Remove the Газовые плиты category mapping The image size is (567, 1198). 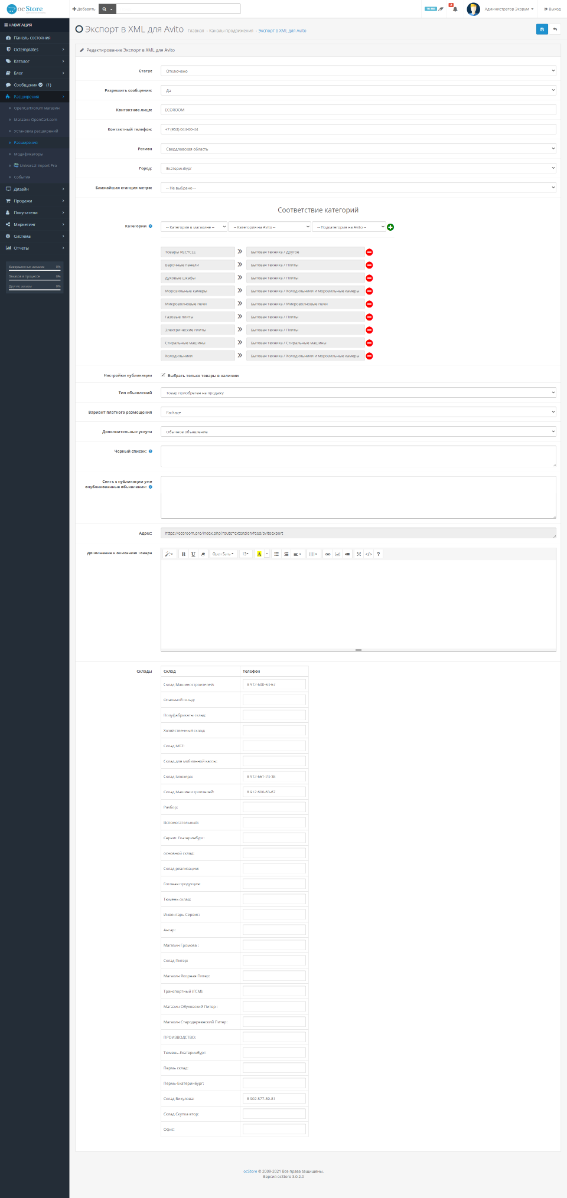369,316
